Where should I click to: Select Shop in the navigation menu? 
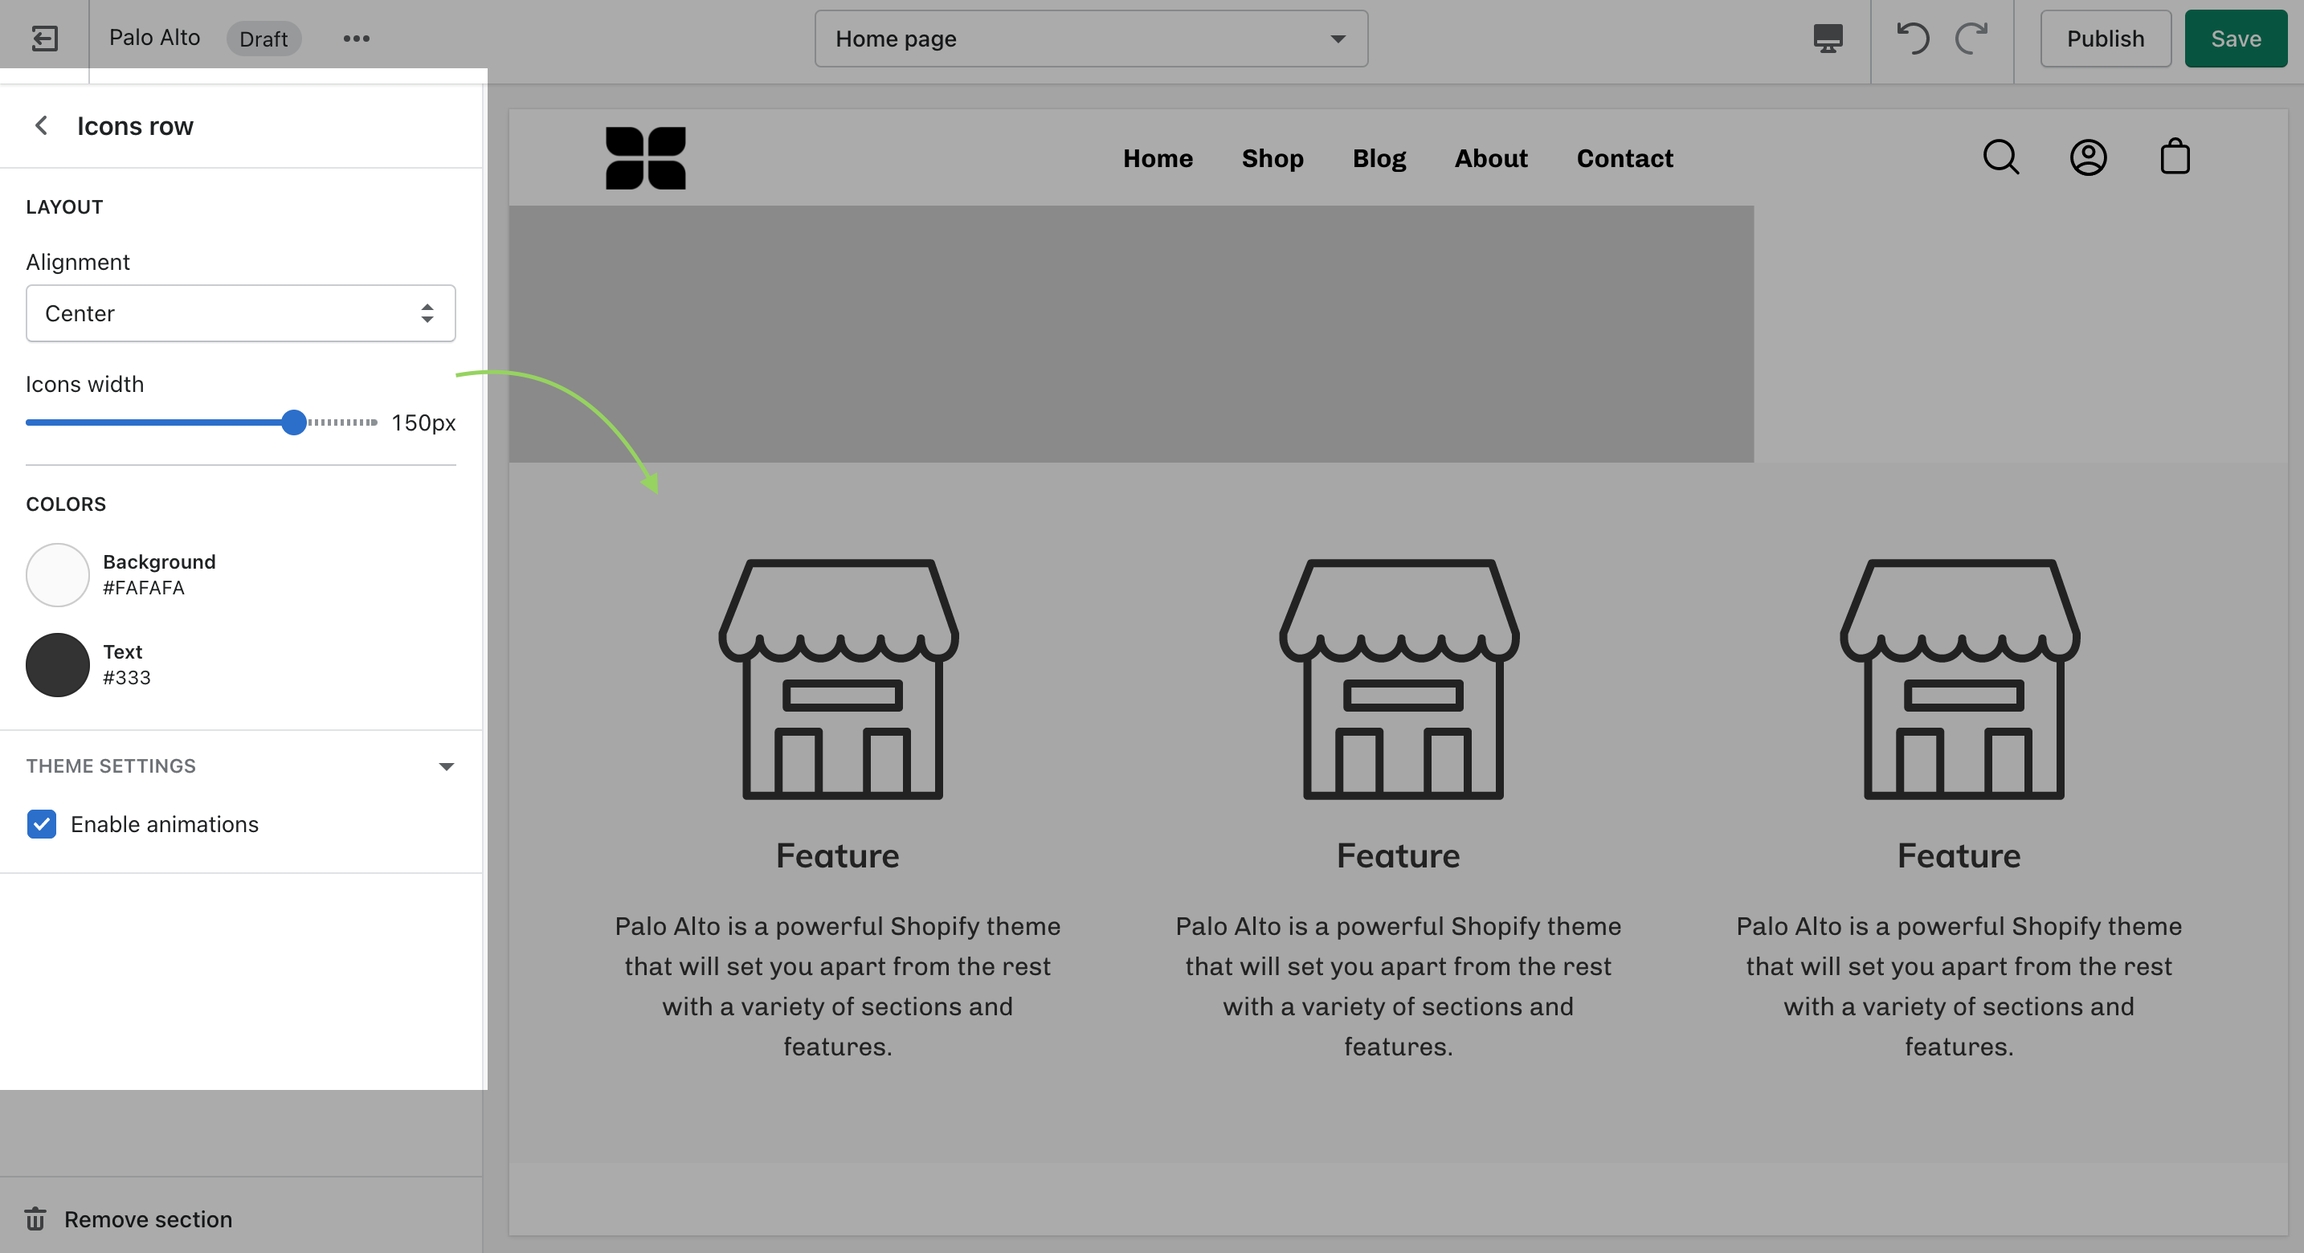[x=1272, y=158]
